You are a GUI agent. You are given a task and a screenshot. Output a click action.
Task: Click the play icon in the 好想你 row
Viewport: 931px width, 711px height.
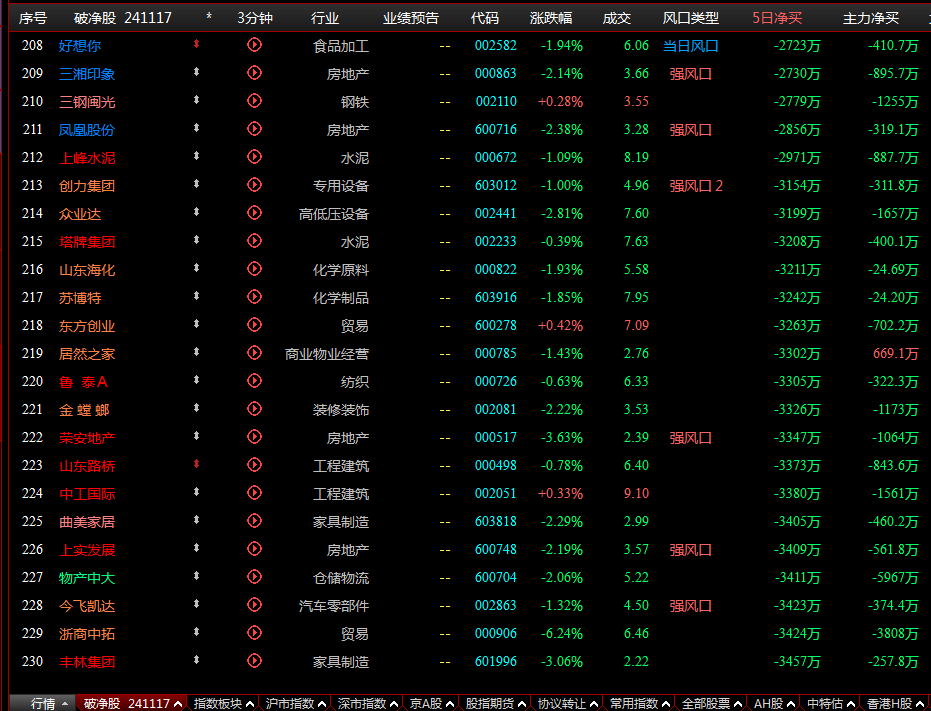coord(254,45)
